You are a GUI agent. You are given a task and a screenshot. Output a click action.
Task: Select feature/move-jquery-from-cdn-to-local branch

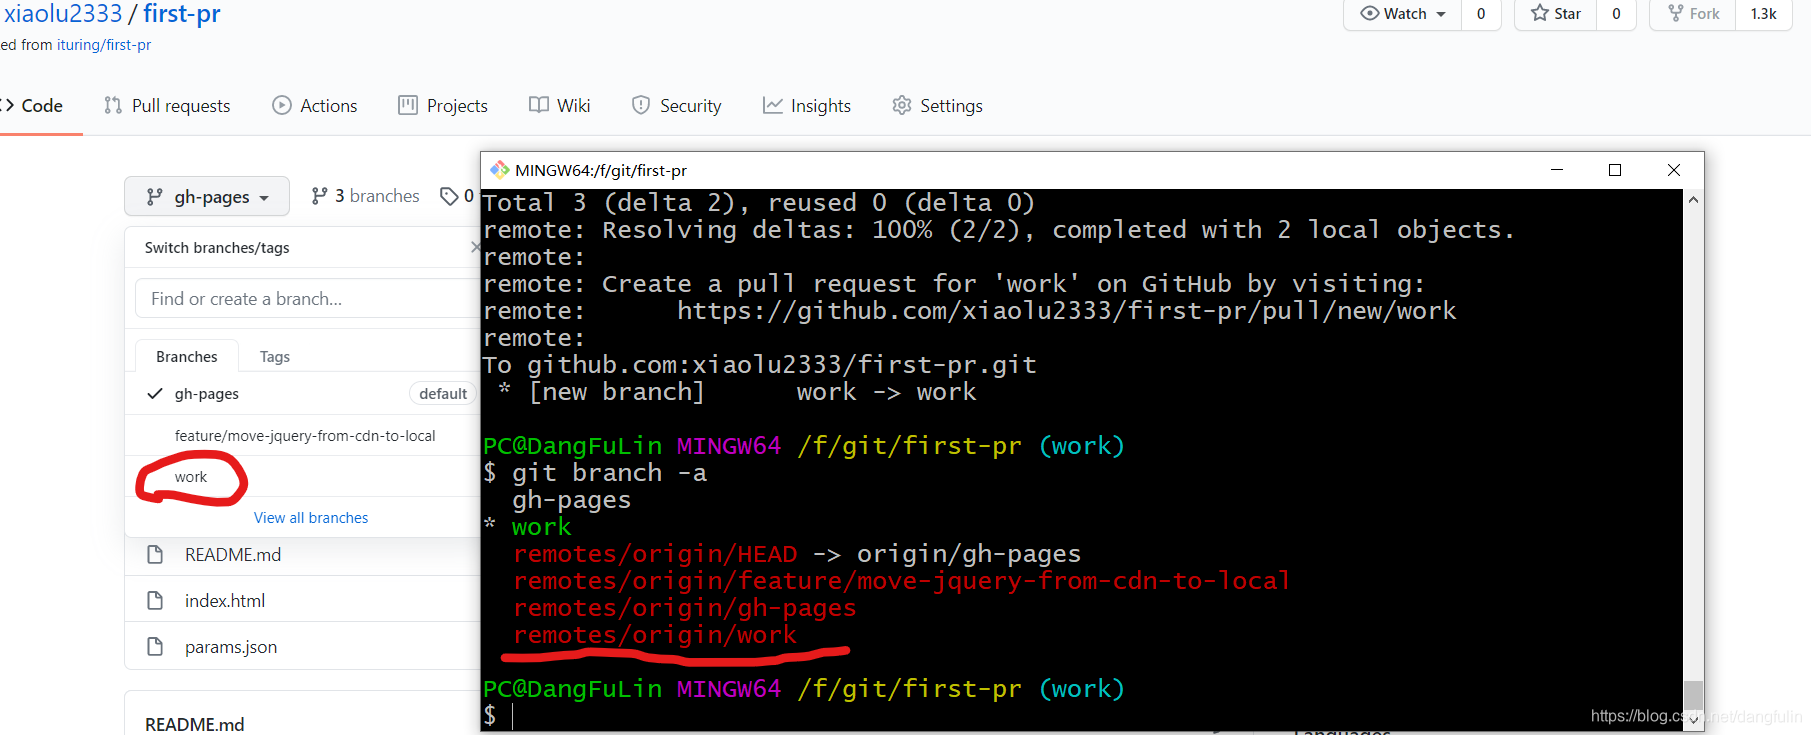click(302, 436)
